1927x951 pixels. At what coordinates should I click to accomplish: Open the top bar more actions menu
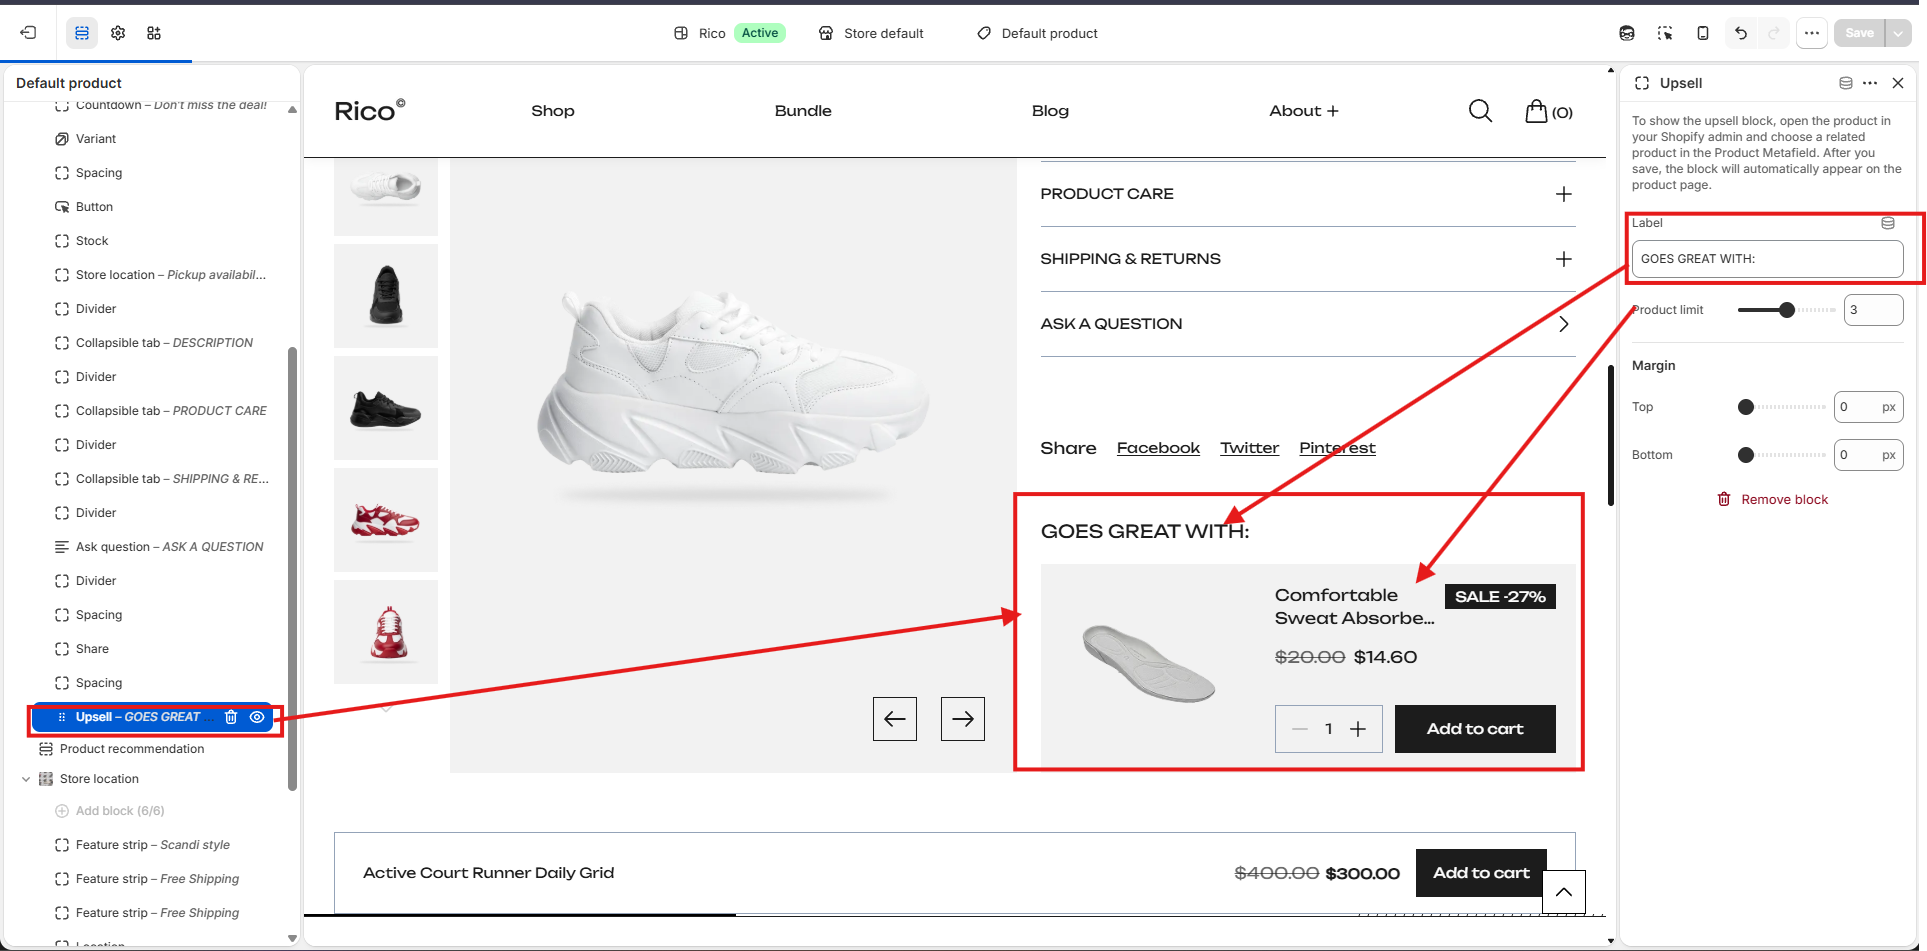pyautogui.click(x=1811, y=33)
